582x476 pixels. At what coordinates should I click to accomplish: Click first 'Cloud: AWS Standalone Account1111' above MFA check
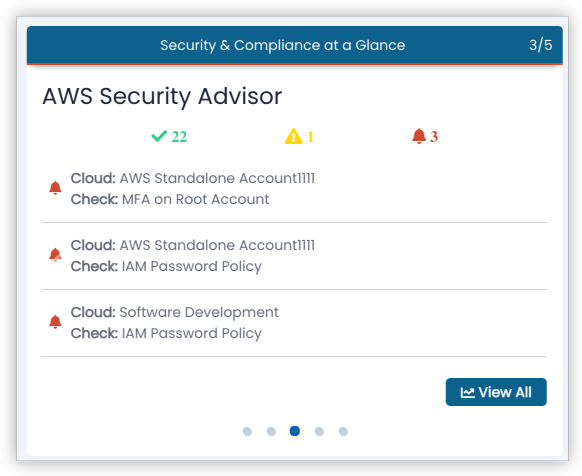click(193, 178)
